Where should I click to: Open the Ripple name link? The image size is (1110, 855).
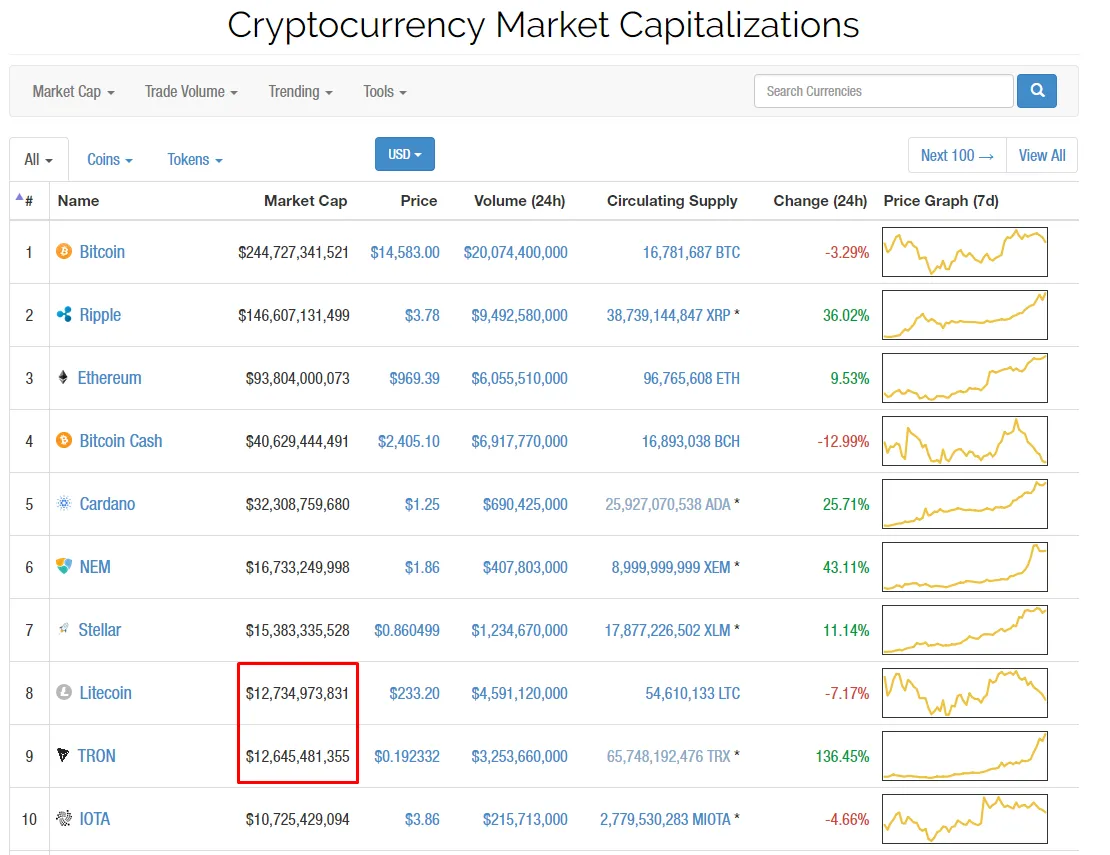pyautogui.click(x=100, y=314)
